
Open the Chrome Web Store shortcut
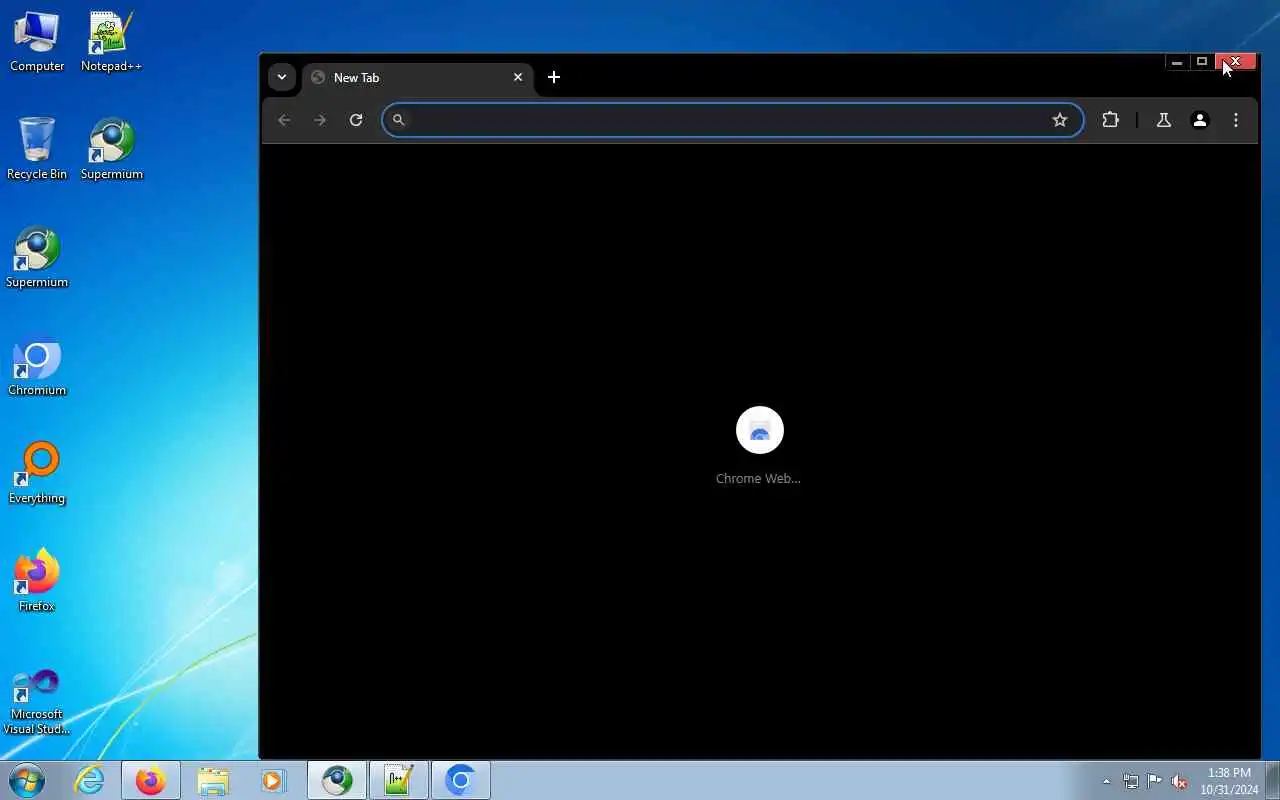[x=759, y=446]
